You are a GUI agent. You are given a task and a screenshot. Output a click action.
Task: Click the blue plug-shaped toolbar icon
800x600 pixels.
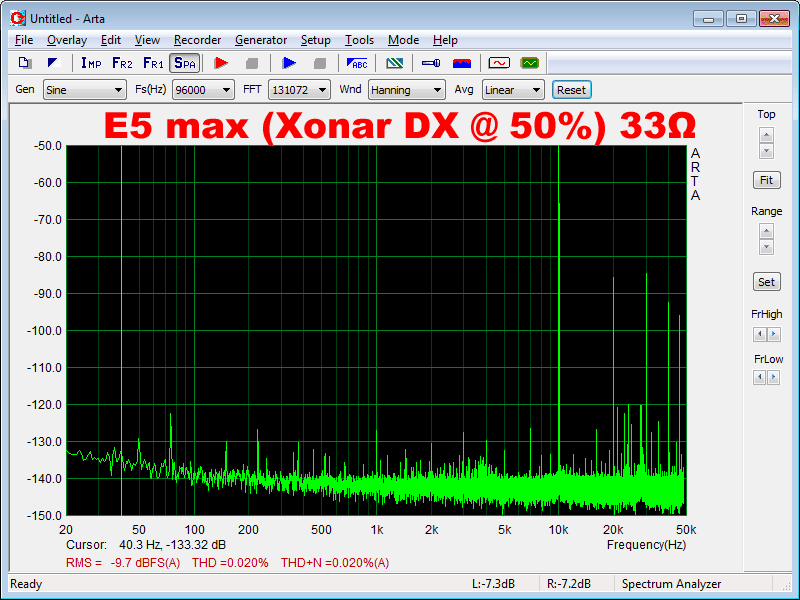(x=431, y=63)
